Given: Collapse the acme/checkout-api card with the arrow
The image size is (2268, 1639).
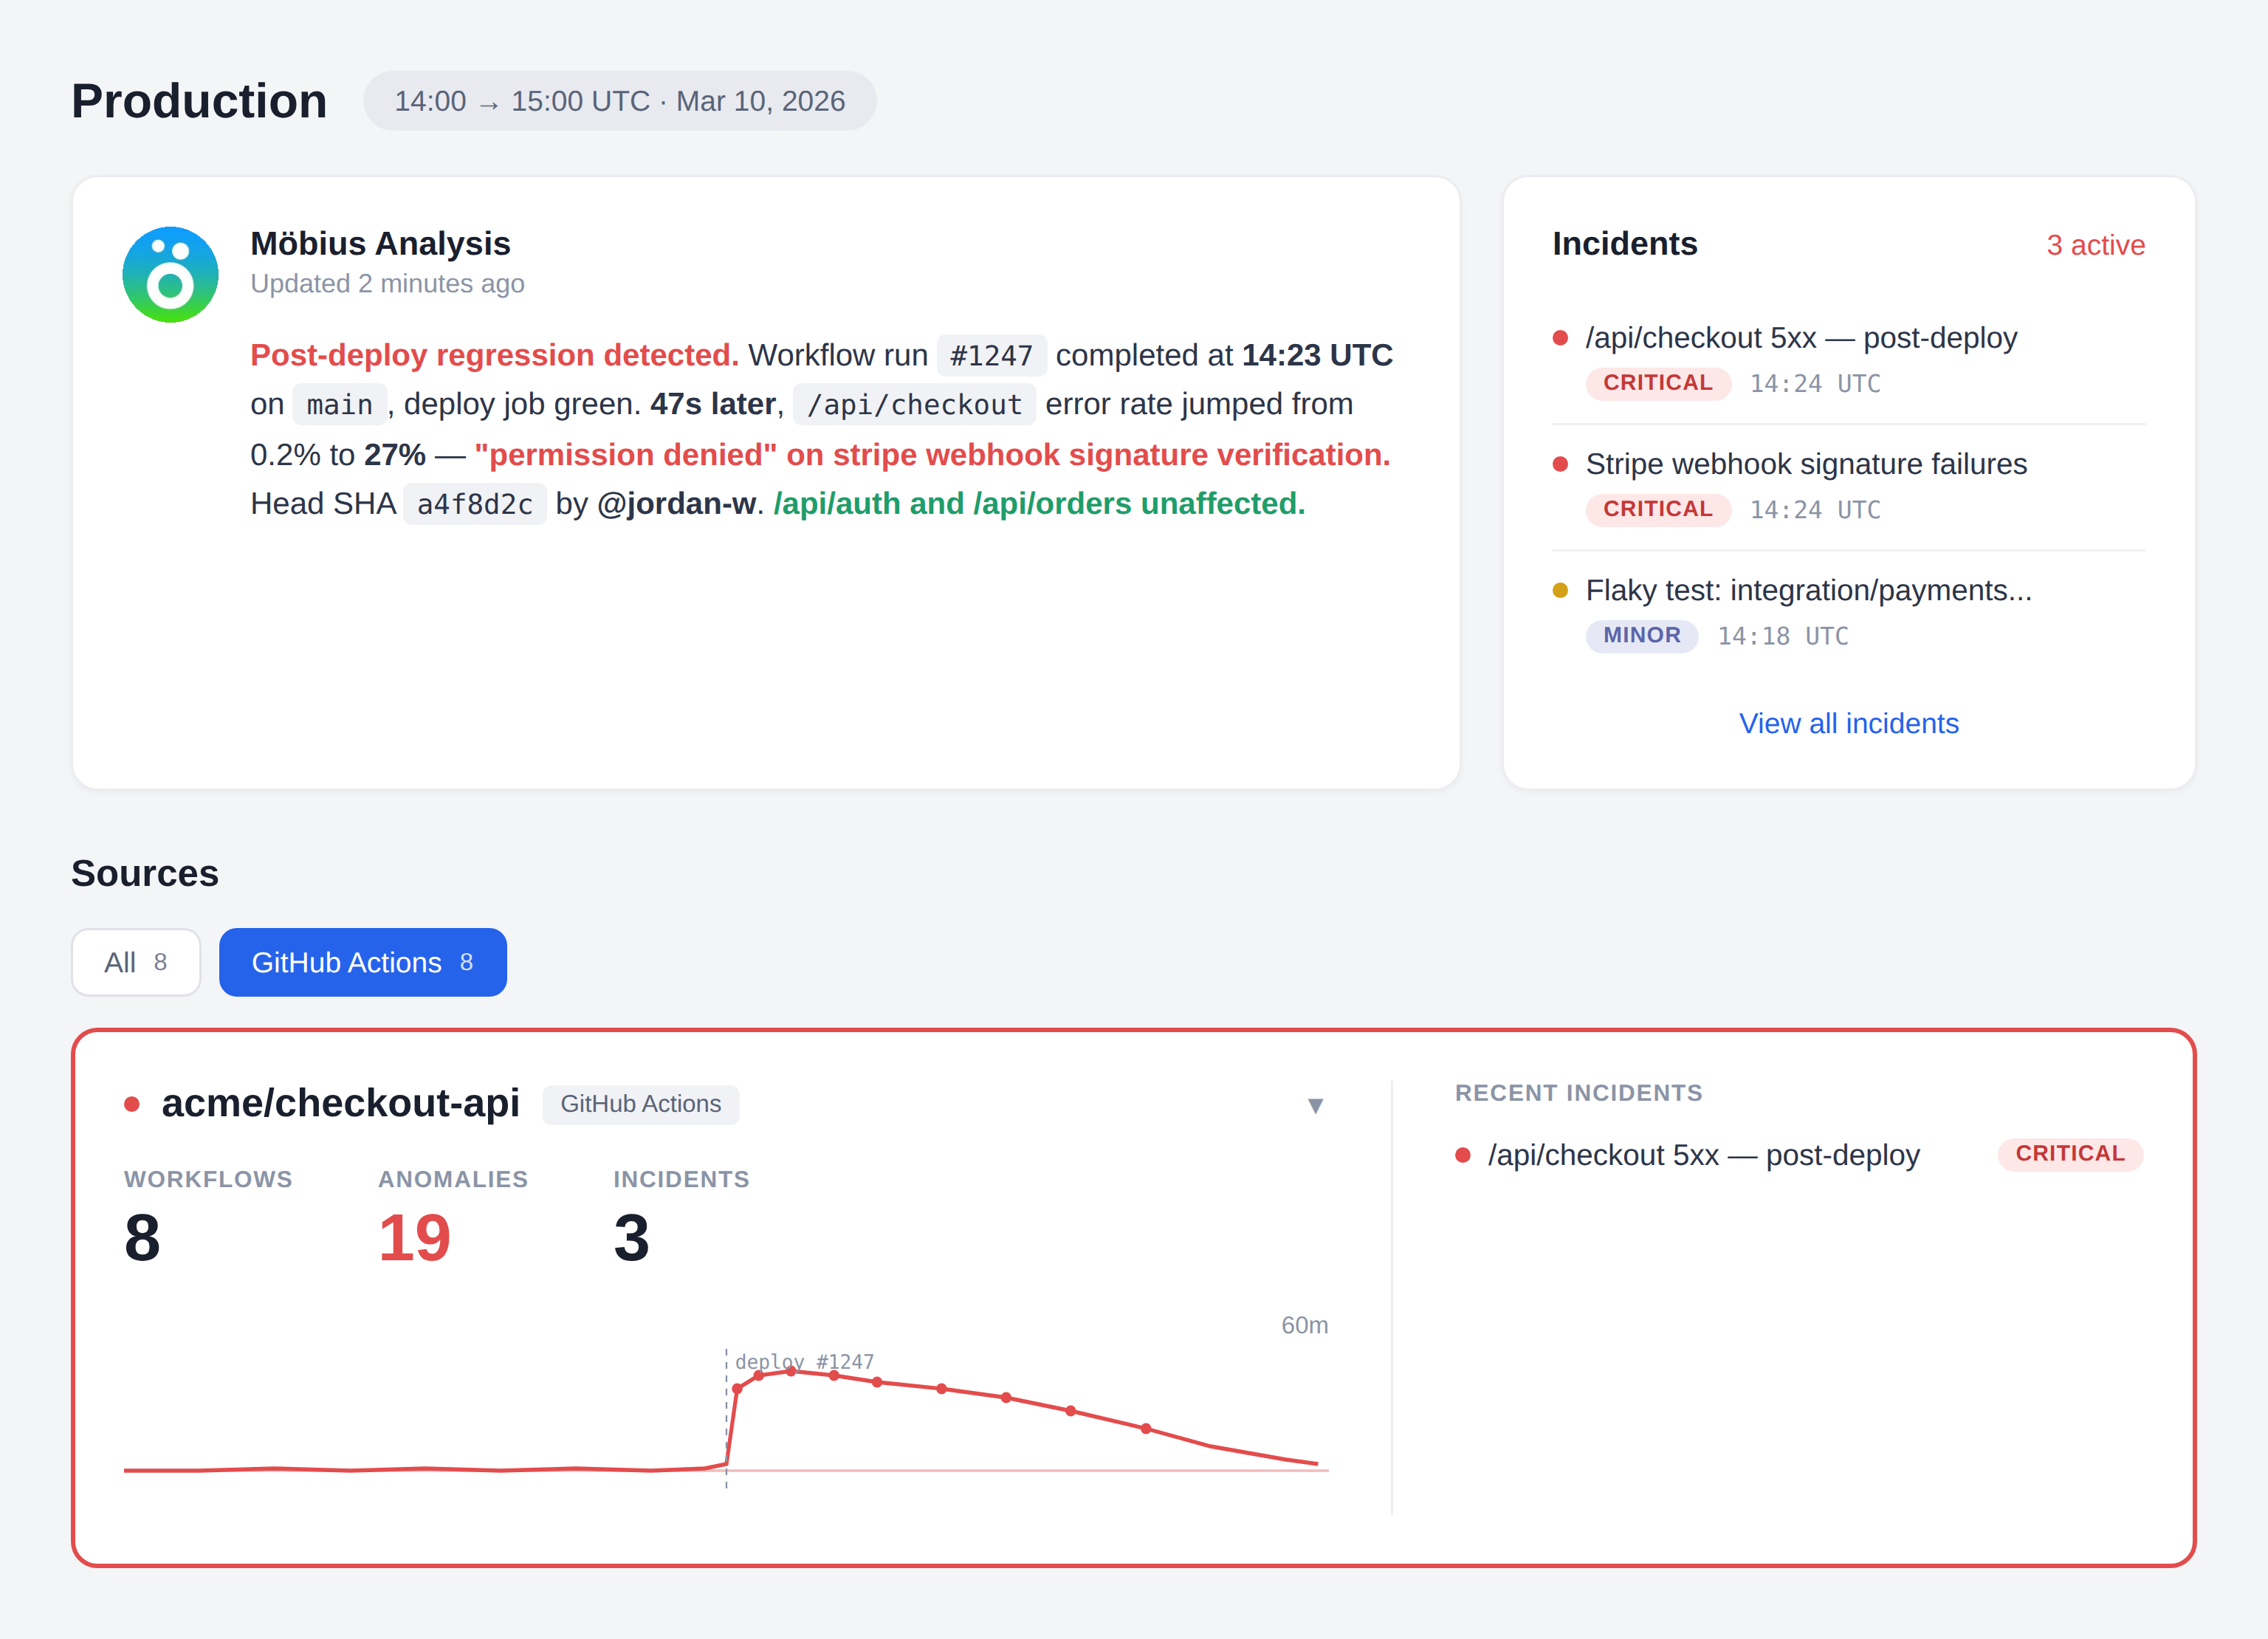Looking at the screenshot, I should 1315,1105.
